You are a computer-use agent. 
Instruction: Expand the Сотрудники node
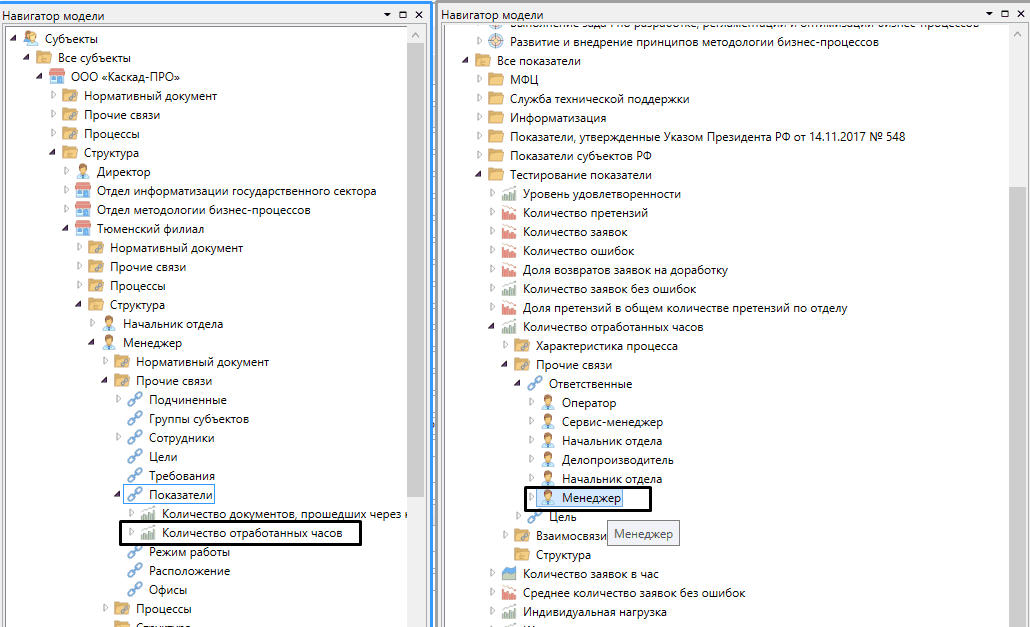click(x=118, y=437)
